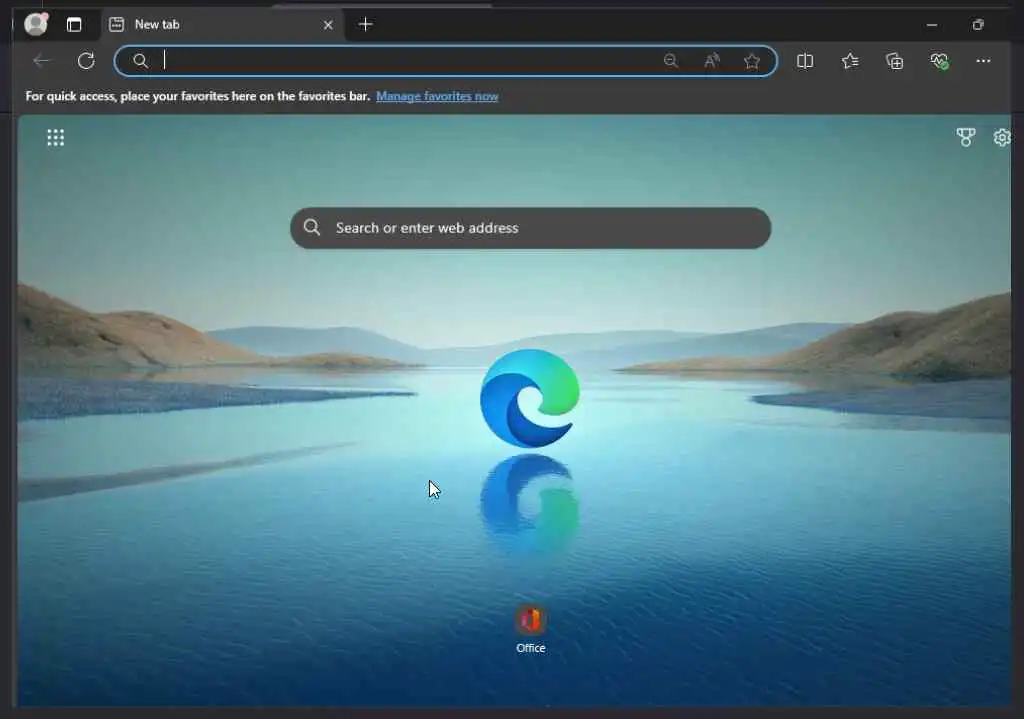Open the profile avatar menu
The height and width of the screenshot is (719, 1024).
point(36,24)
